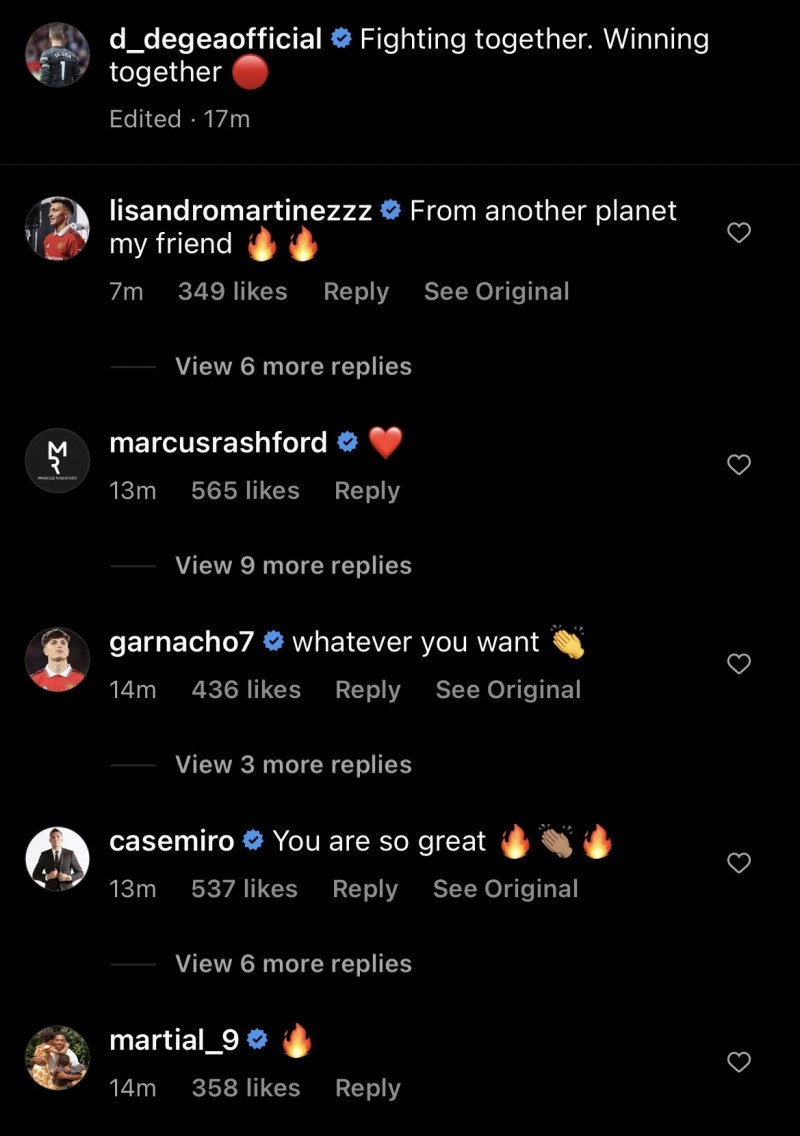See original of casemiro's comment

coord(505,889)
